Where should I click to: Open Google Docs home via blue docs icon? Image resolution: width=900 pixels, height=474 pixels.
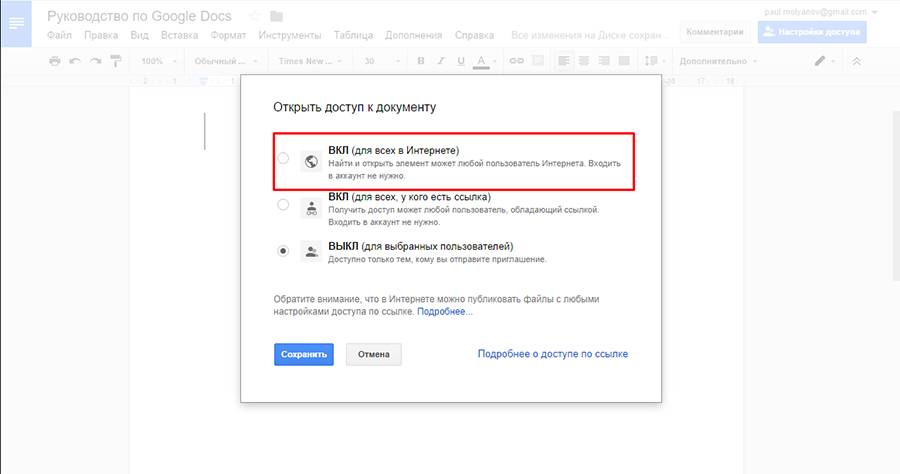(x=16, y=24)
